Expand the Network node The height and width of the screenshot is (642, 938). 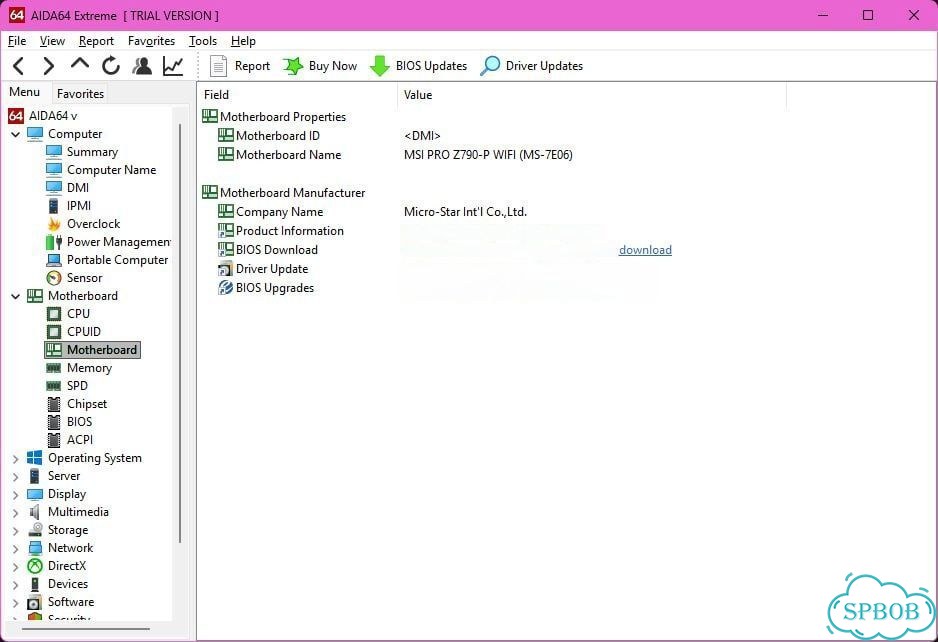pyautogui.click(x=16, y=549)
